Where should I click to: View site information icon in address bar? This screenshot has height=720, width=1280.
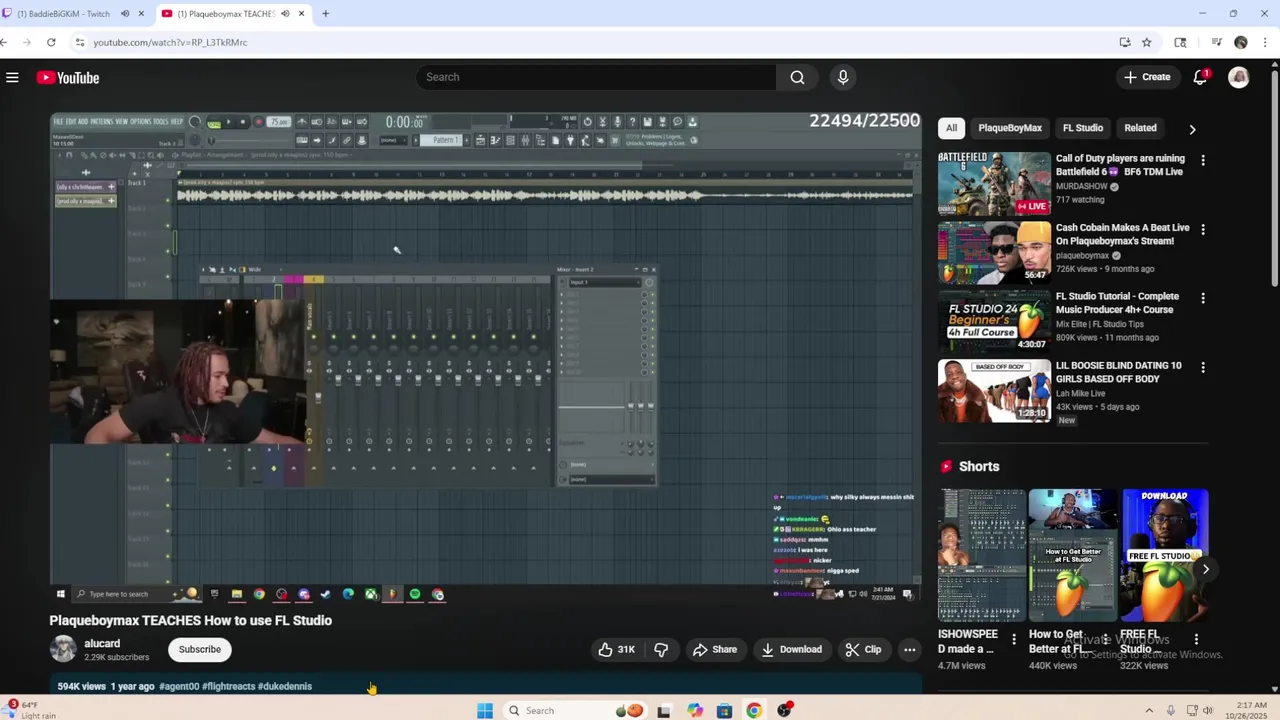pyautogui.click(x=79, y=42)
